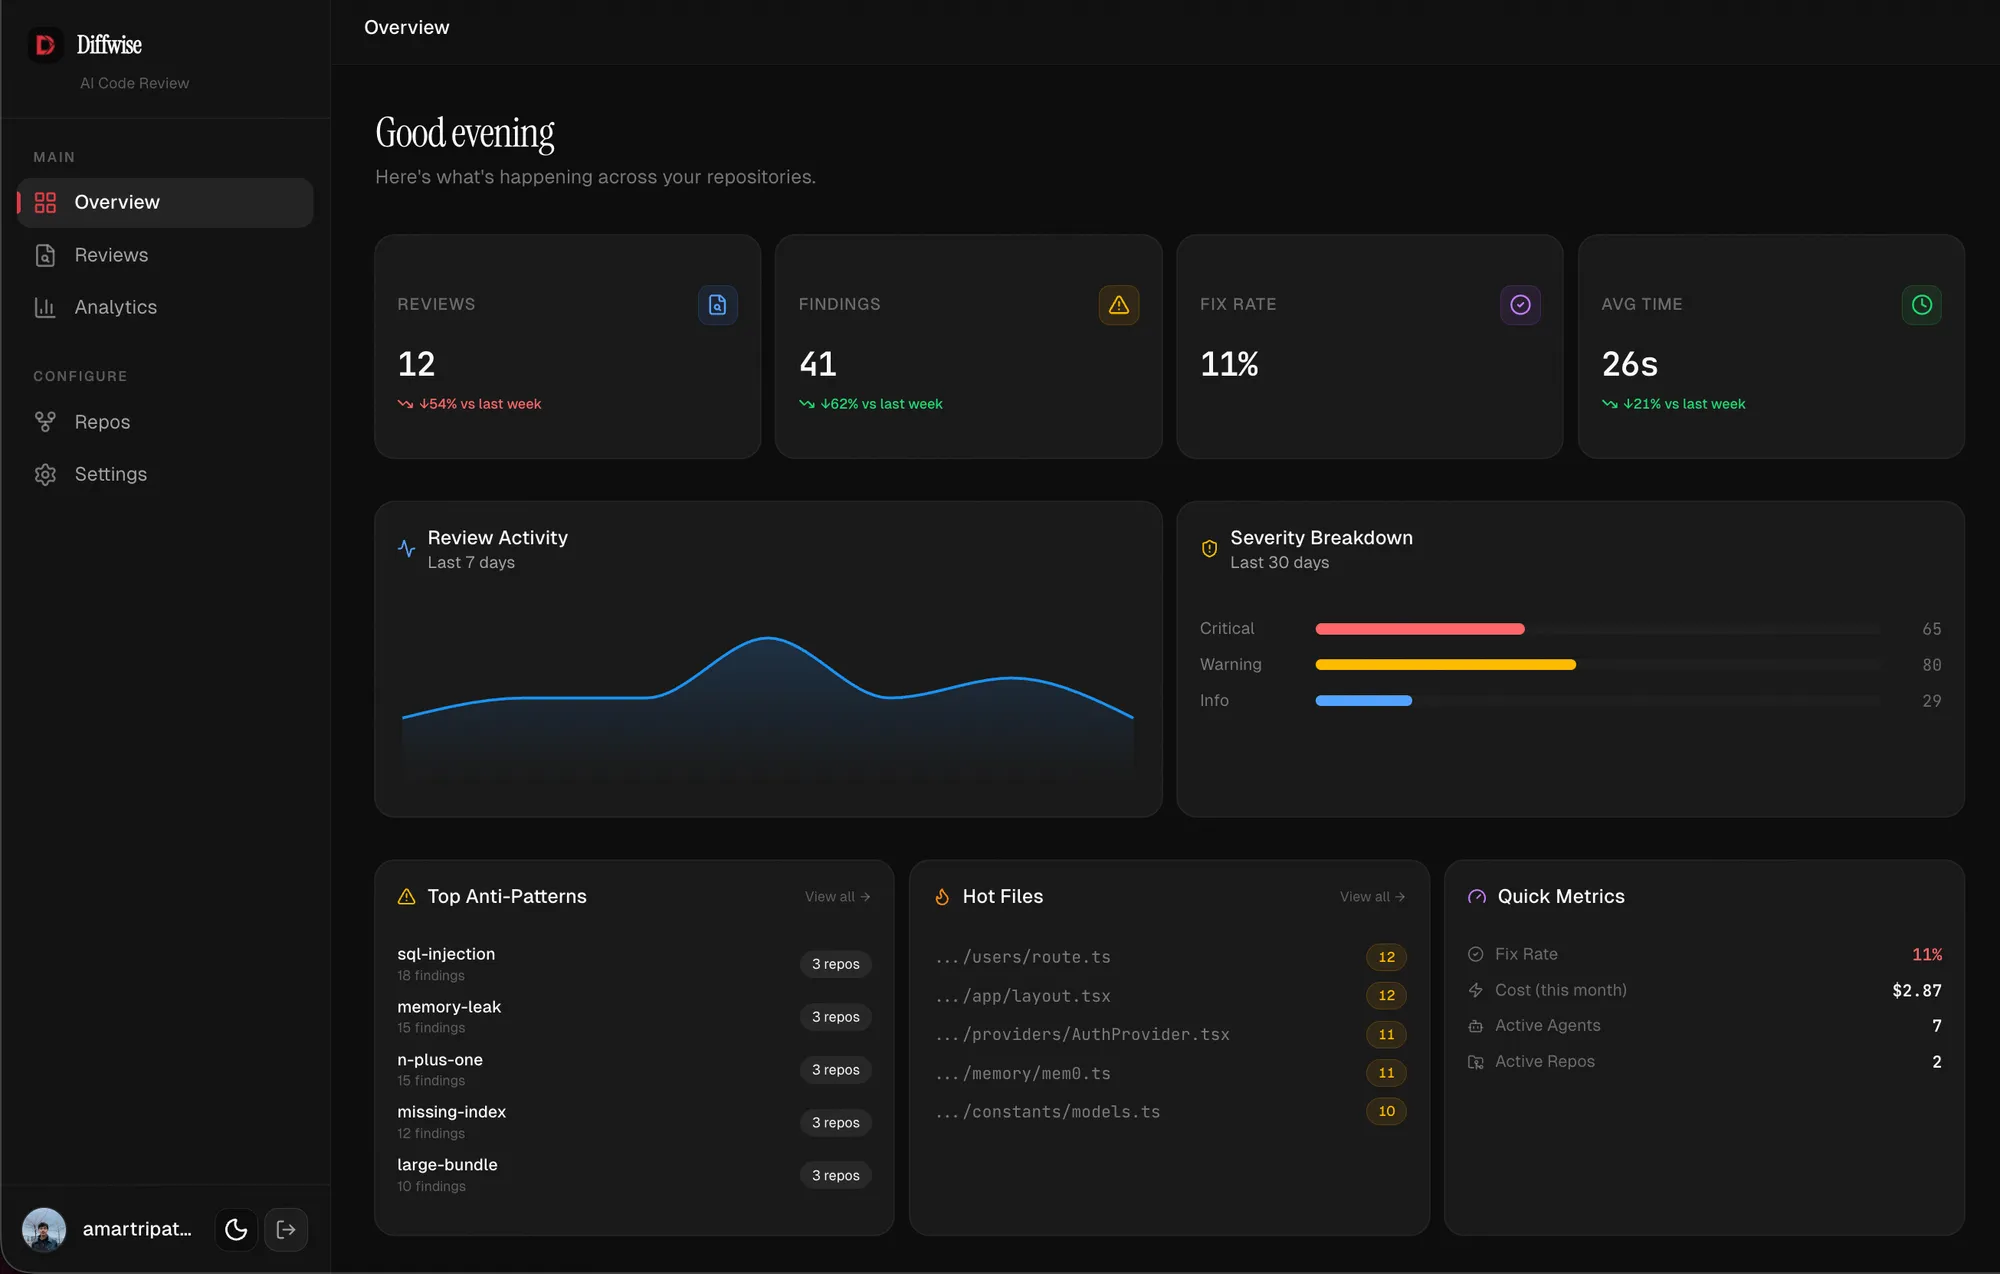Click the Active Agents value 7
2000x1274 pixels.
pyautogui.click(x=1937, y=1026)
